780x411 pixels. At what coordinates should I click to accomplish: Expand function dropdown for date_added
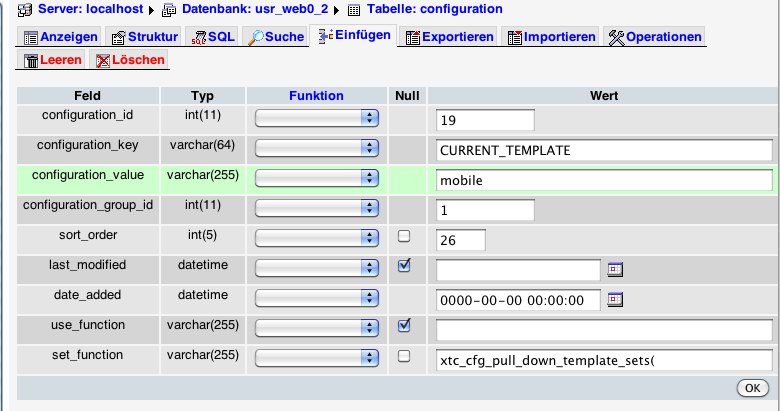pos(317,297)
